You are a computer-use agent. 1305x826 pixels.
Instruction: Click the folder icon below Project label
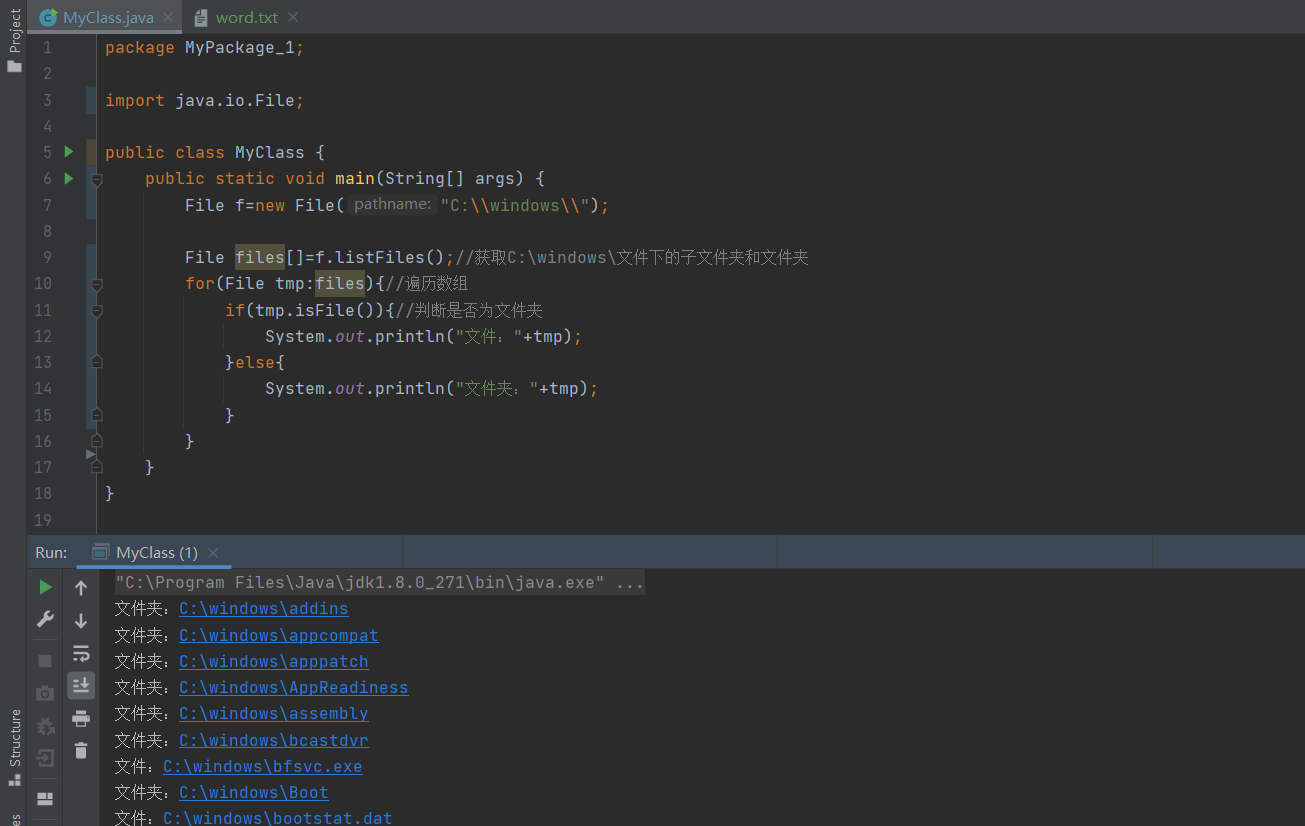click(x=14, y=66)
